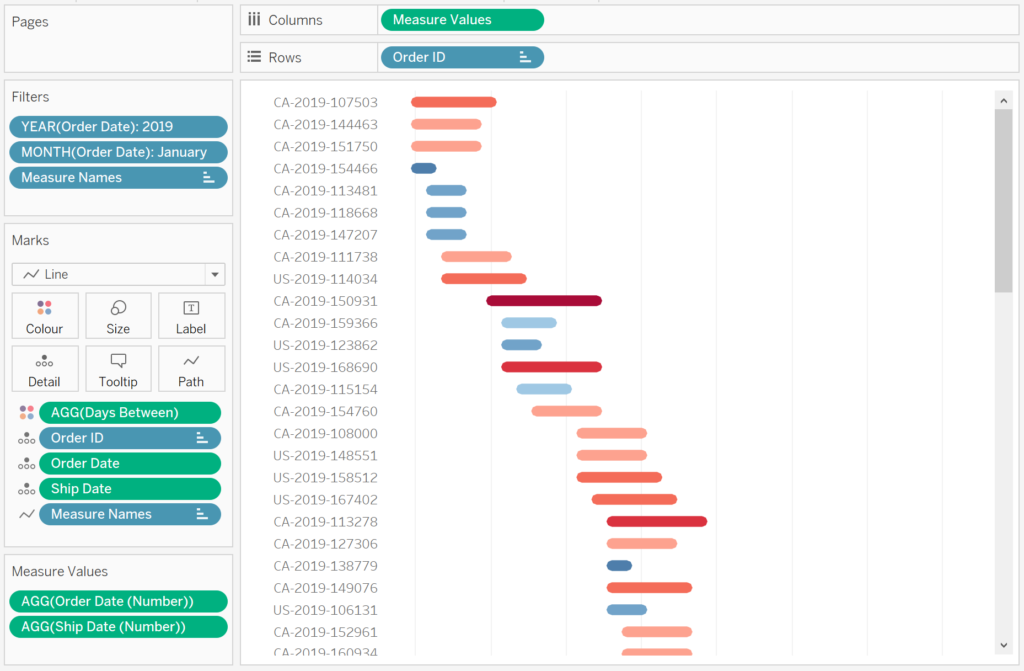The width and height of the screenshot is (1024, 671).
Task: Open the Label marks card
Action: point(191,316)
